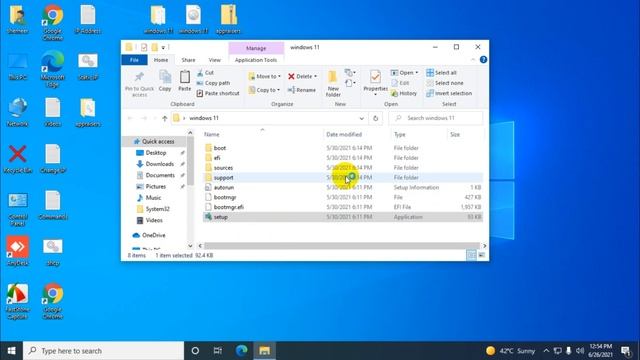
Task: Sort by the Name column header
Action: (x=262, y=134)
